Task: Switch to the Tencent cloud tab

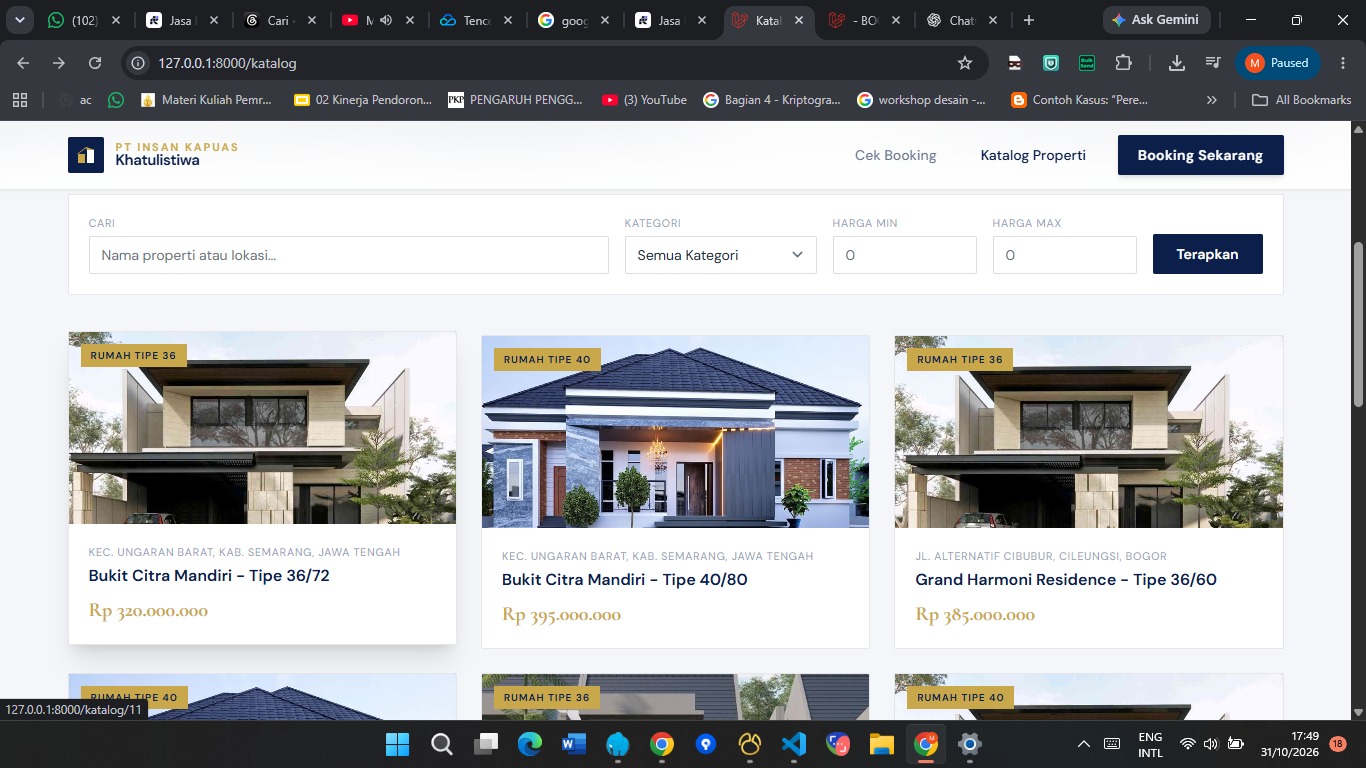Action: pos(475,20)
